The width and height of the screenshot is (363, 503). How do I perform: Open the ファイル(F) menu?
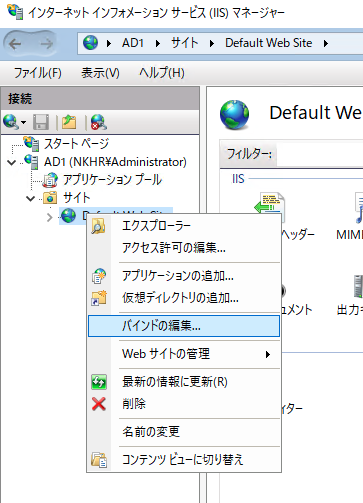point(38,73)
